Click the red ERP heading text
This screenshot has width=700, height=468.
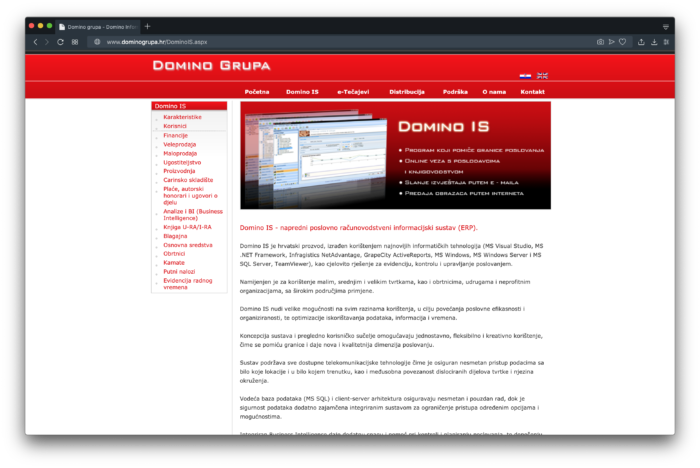pos(358,228)
